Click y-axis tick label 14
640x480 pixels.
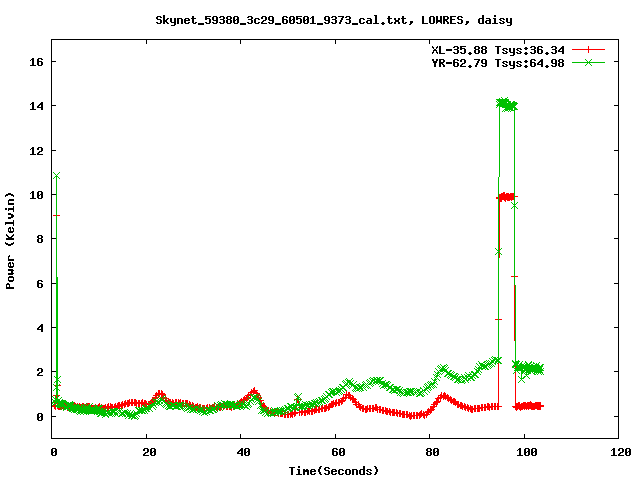click(x=36, y=106)
